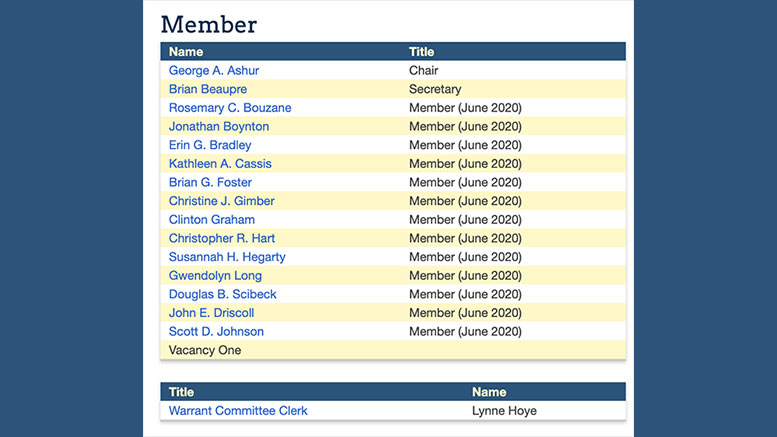Click the Susannah H. Hegarty link
Viewport: 777px width, 437px height.
pos(227,257)
